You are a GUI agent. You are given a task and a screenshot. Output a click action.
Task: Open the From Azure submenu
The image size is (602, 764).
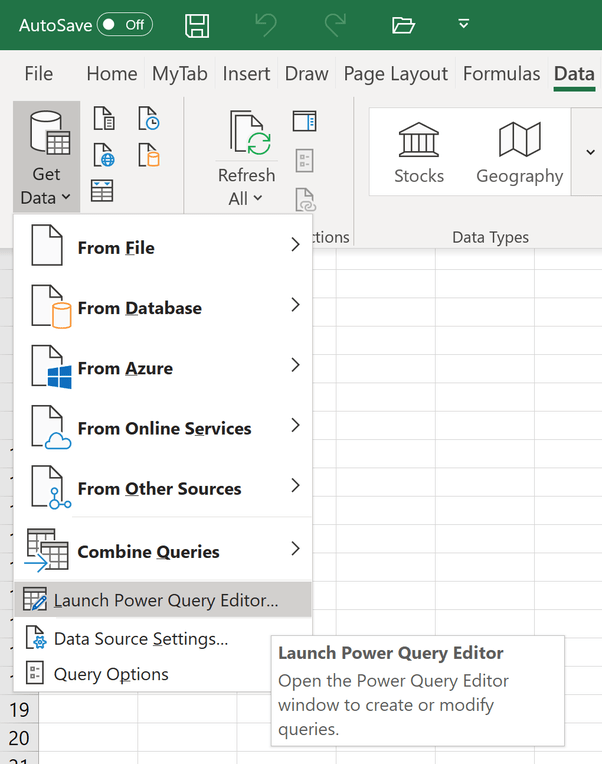click(x=164, y=366)
